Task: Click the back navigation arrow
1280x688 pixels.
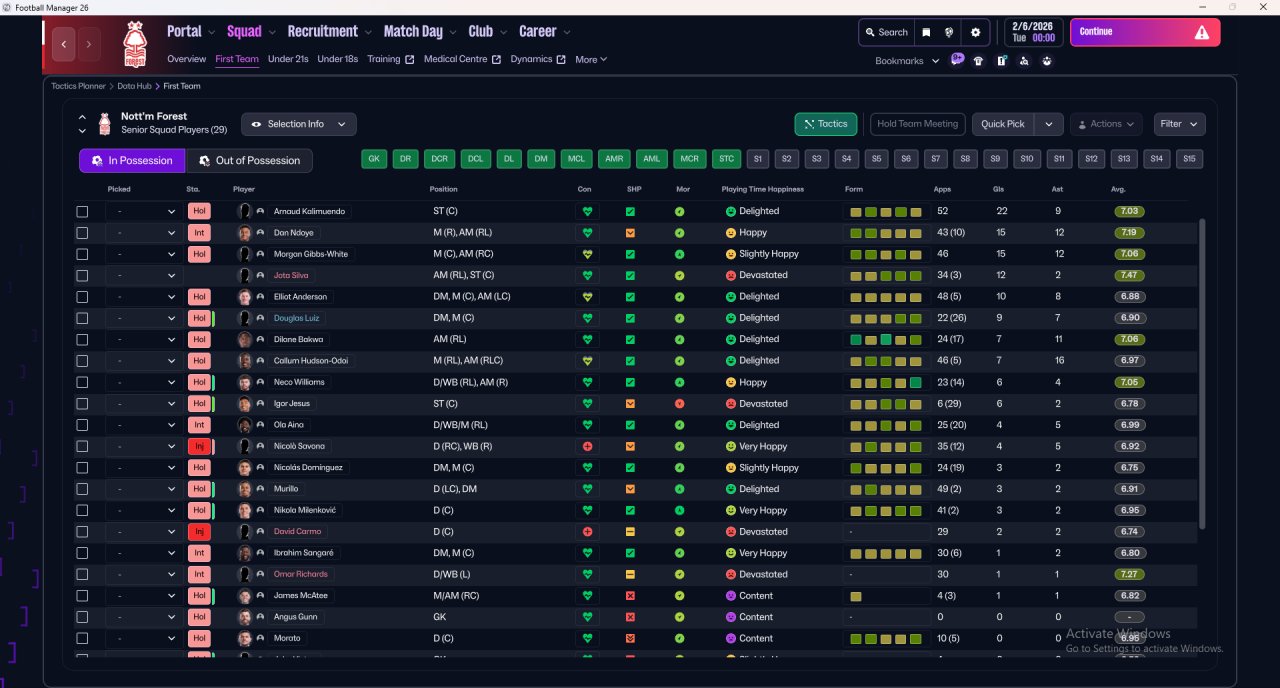Action: pyautogui.click(x=65, y=44)
